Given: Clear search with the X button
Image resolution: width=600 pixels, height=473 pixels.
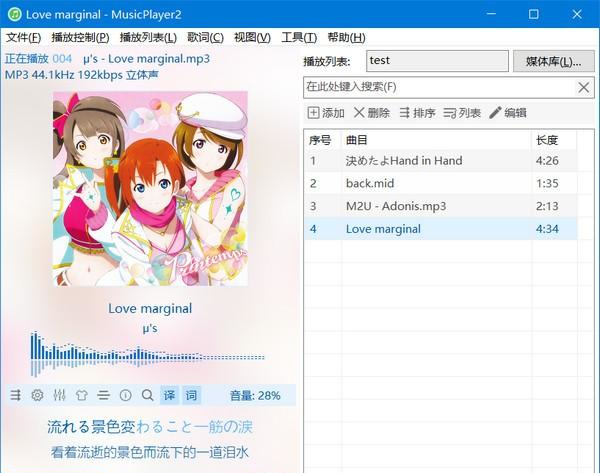Looking at the screenshot, I should pyautogui.click(x=584, y=87).
